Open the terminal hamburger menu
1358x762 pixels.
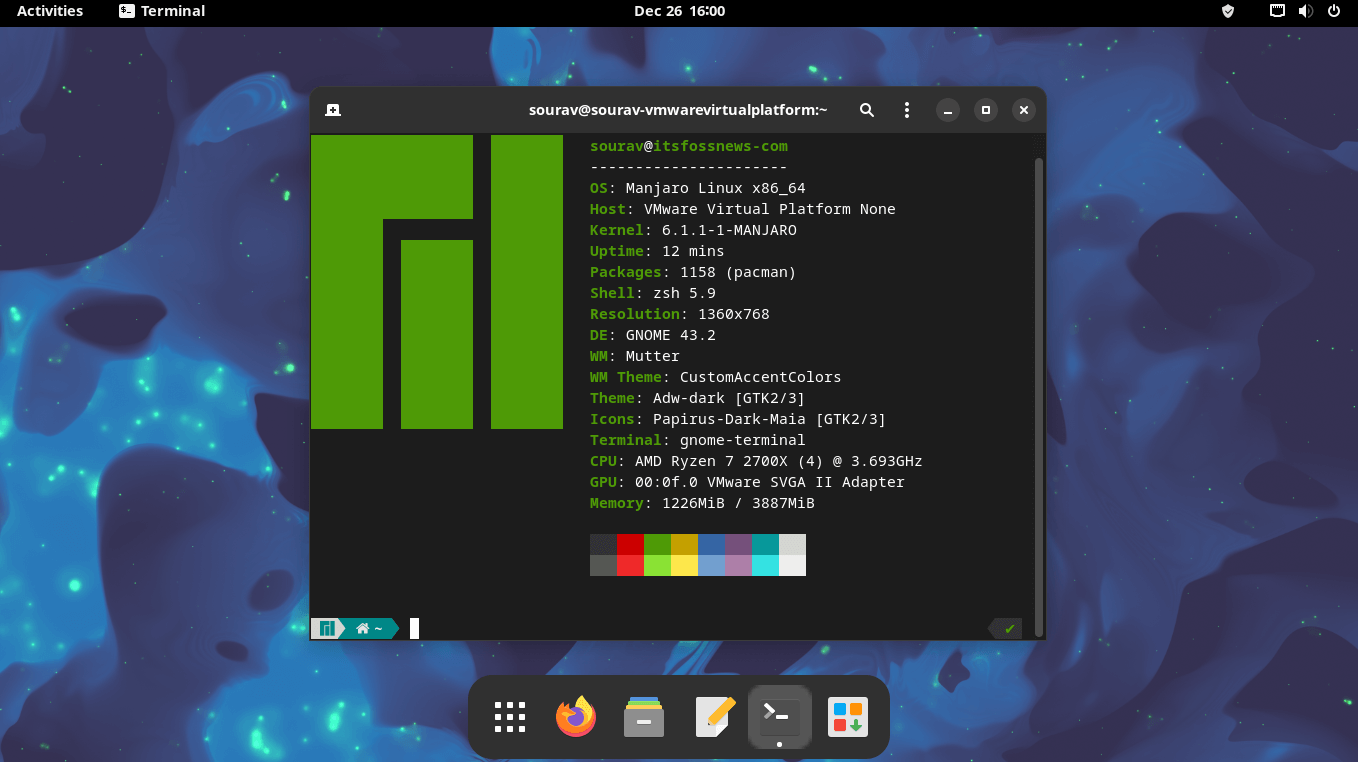point(906,110)
